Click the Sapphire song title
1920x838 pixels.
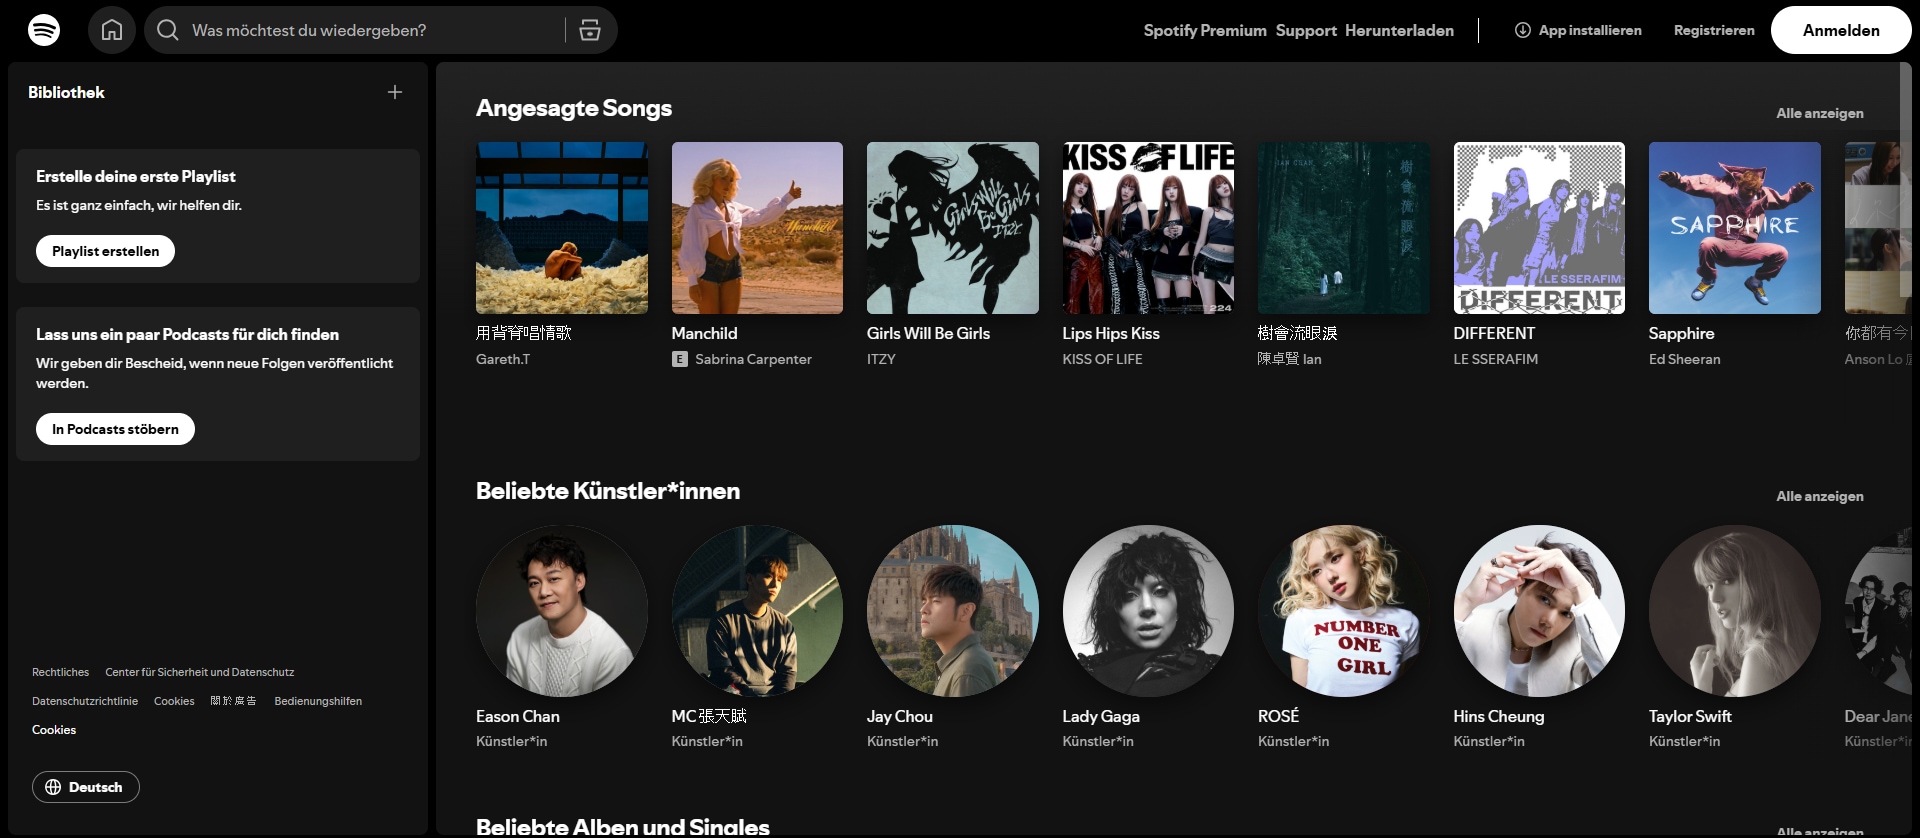1682,333
